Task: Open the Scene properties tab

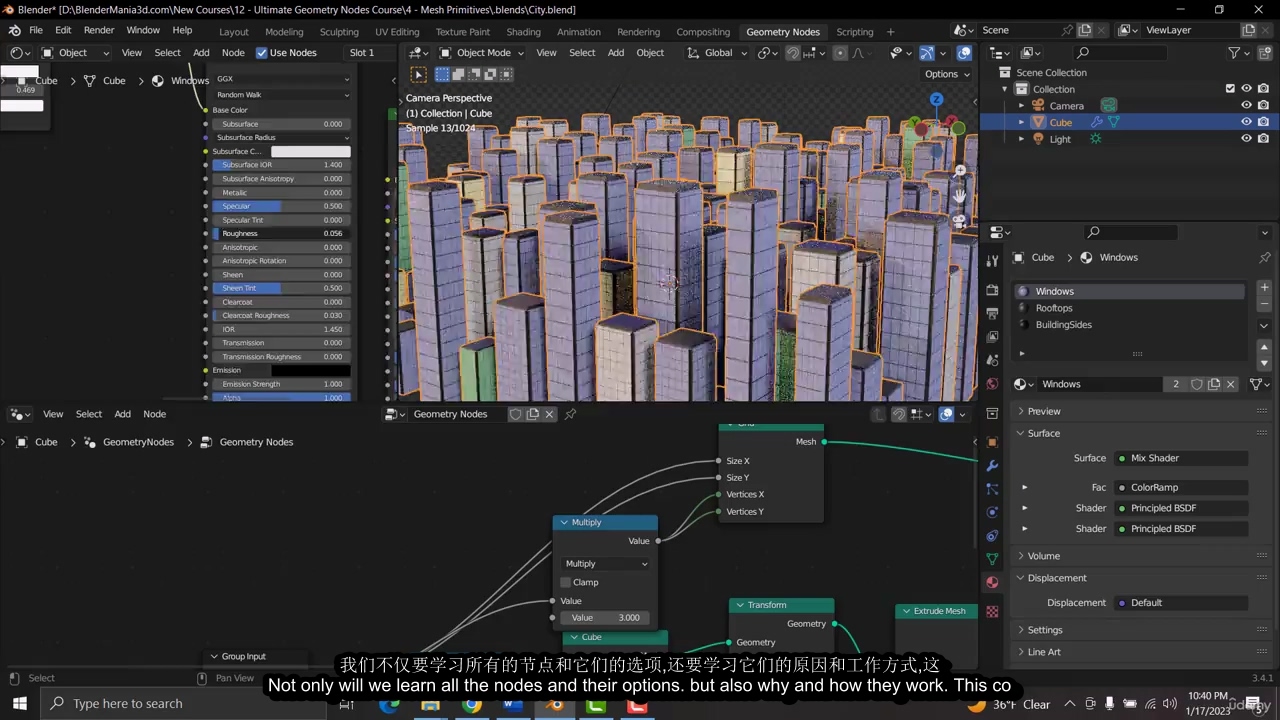Action: [x=992, y=360]
